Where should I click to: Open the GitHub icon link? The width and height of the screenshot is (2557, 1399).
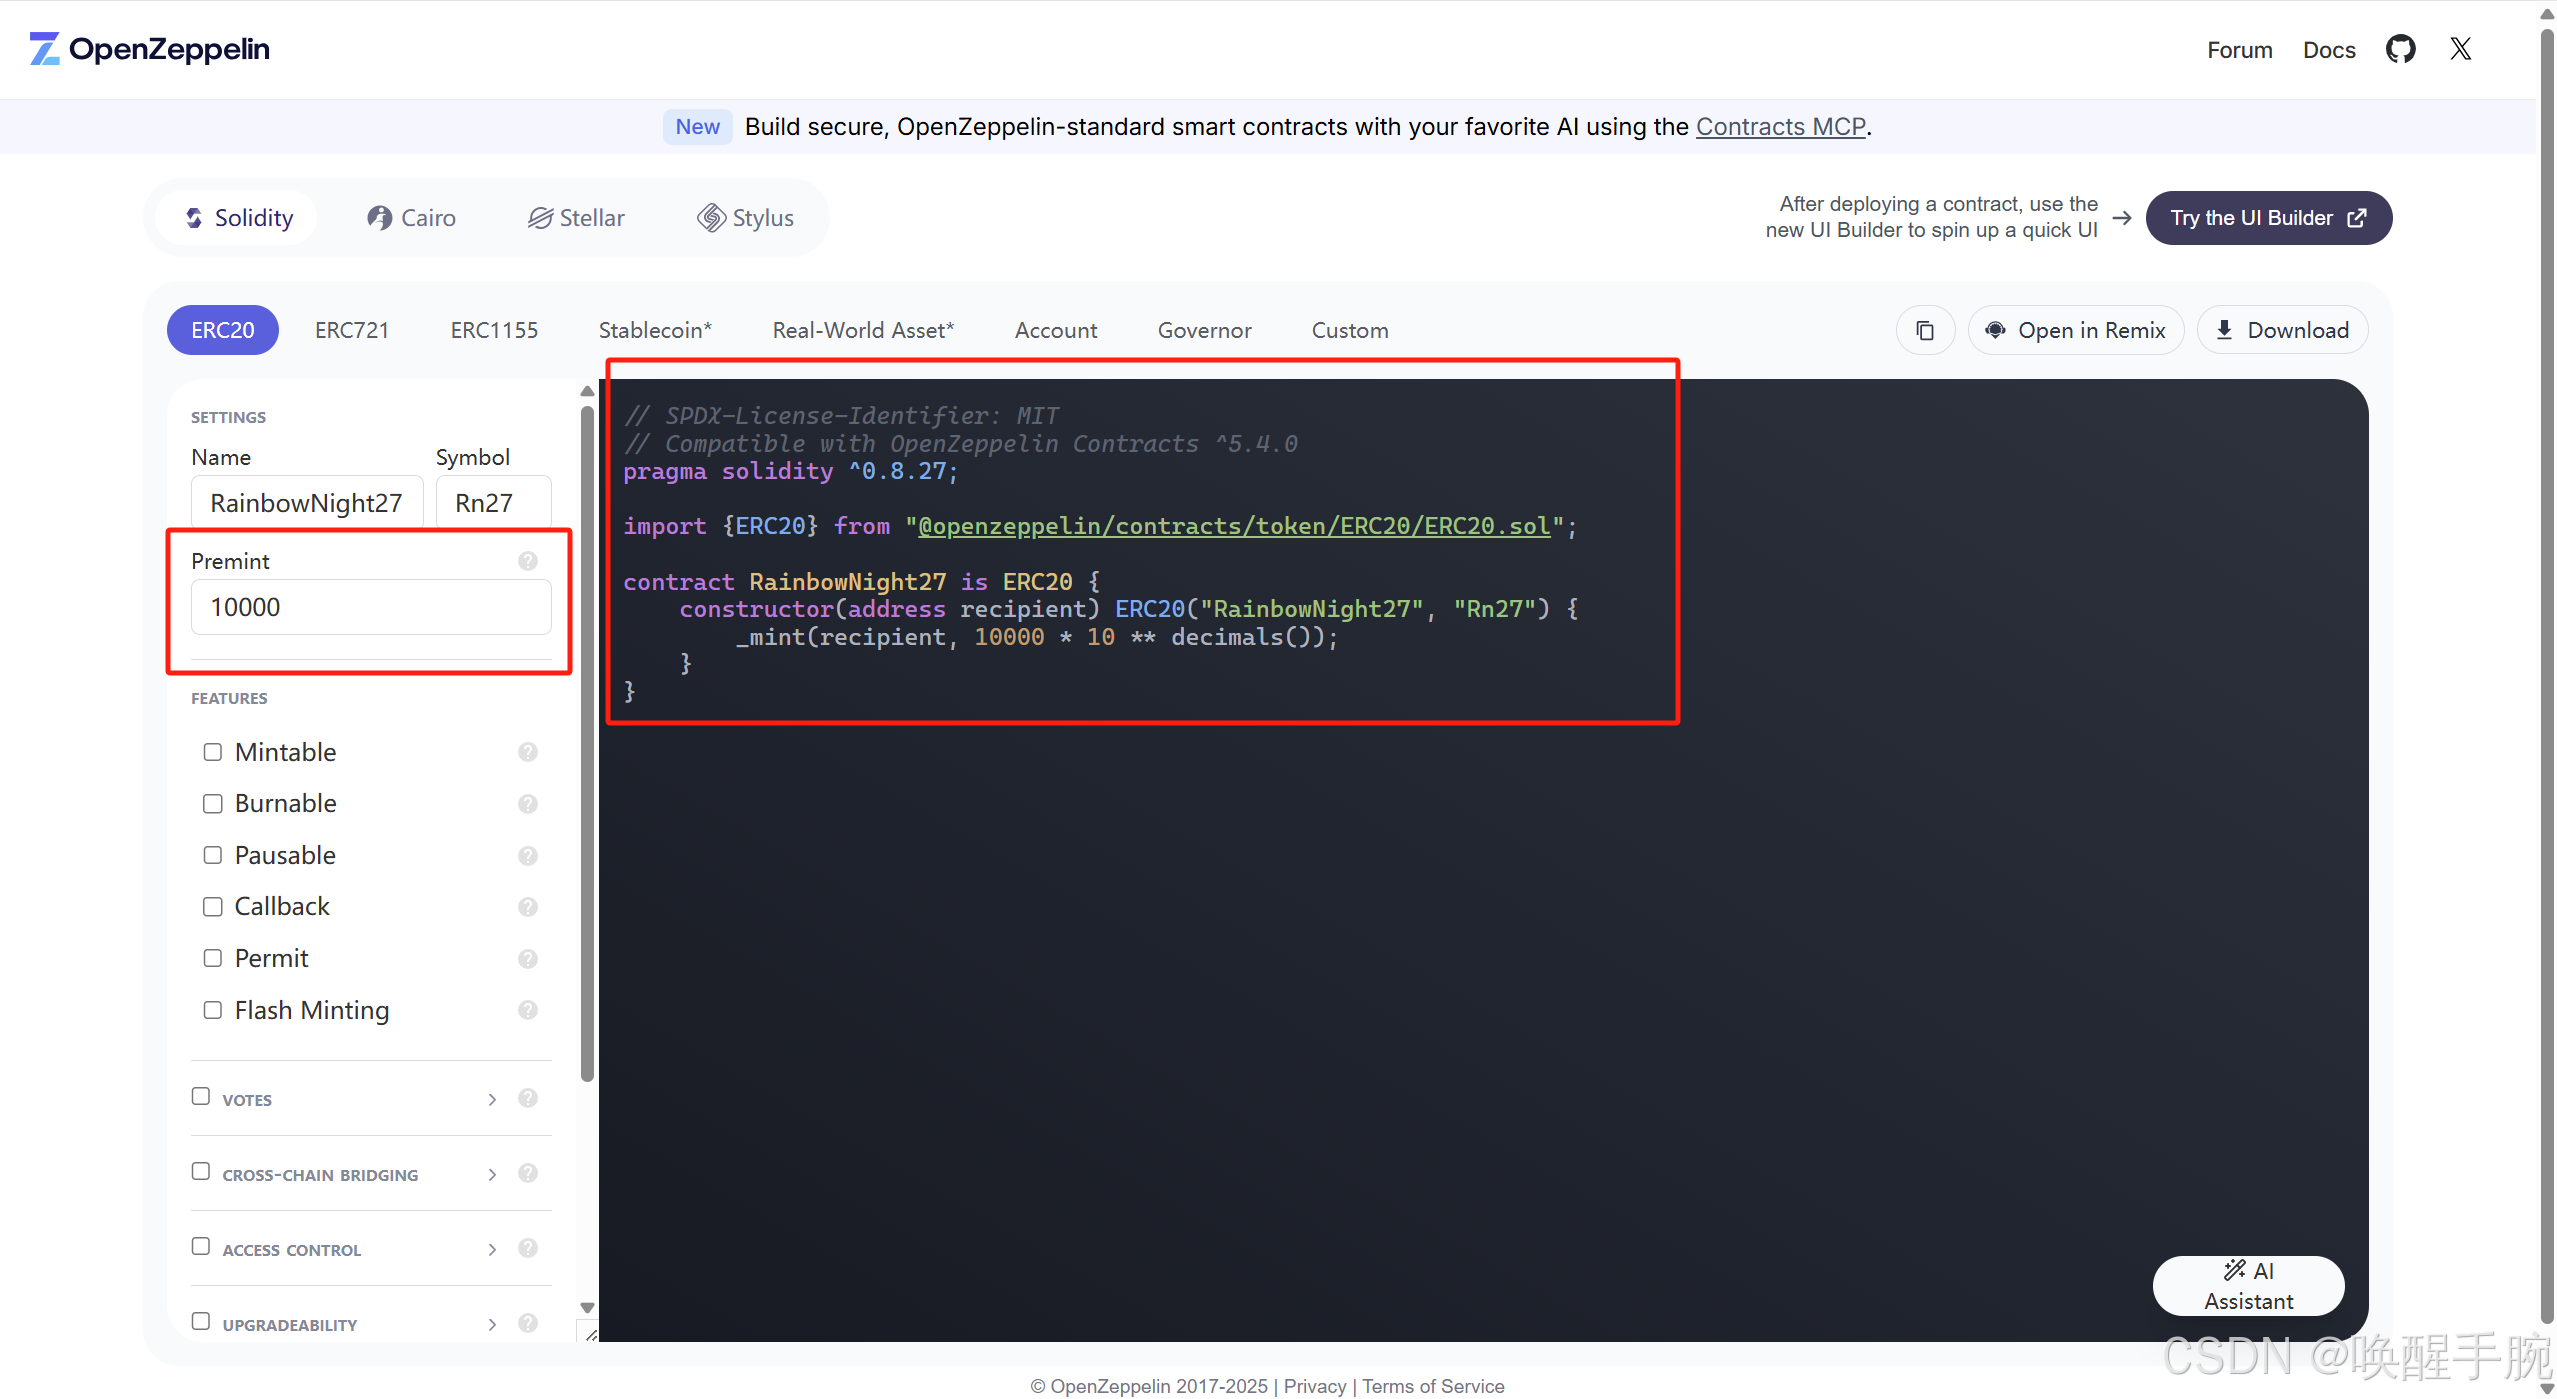[2400, 49]
